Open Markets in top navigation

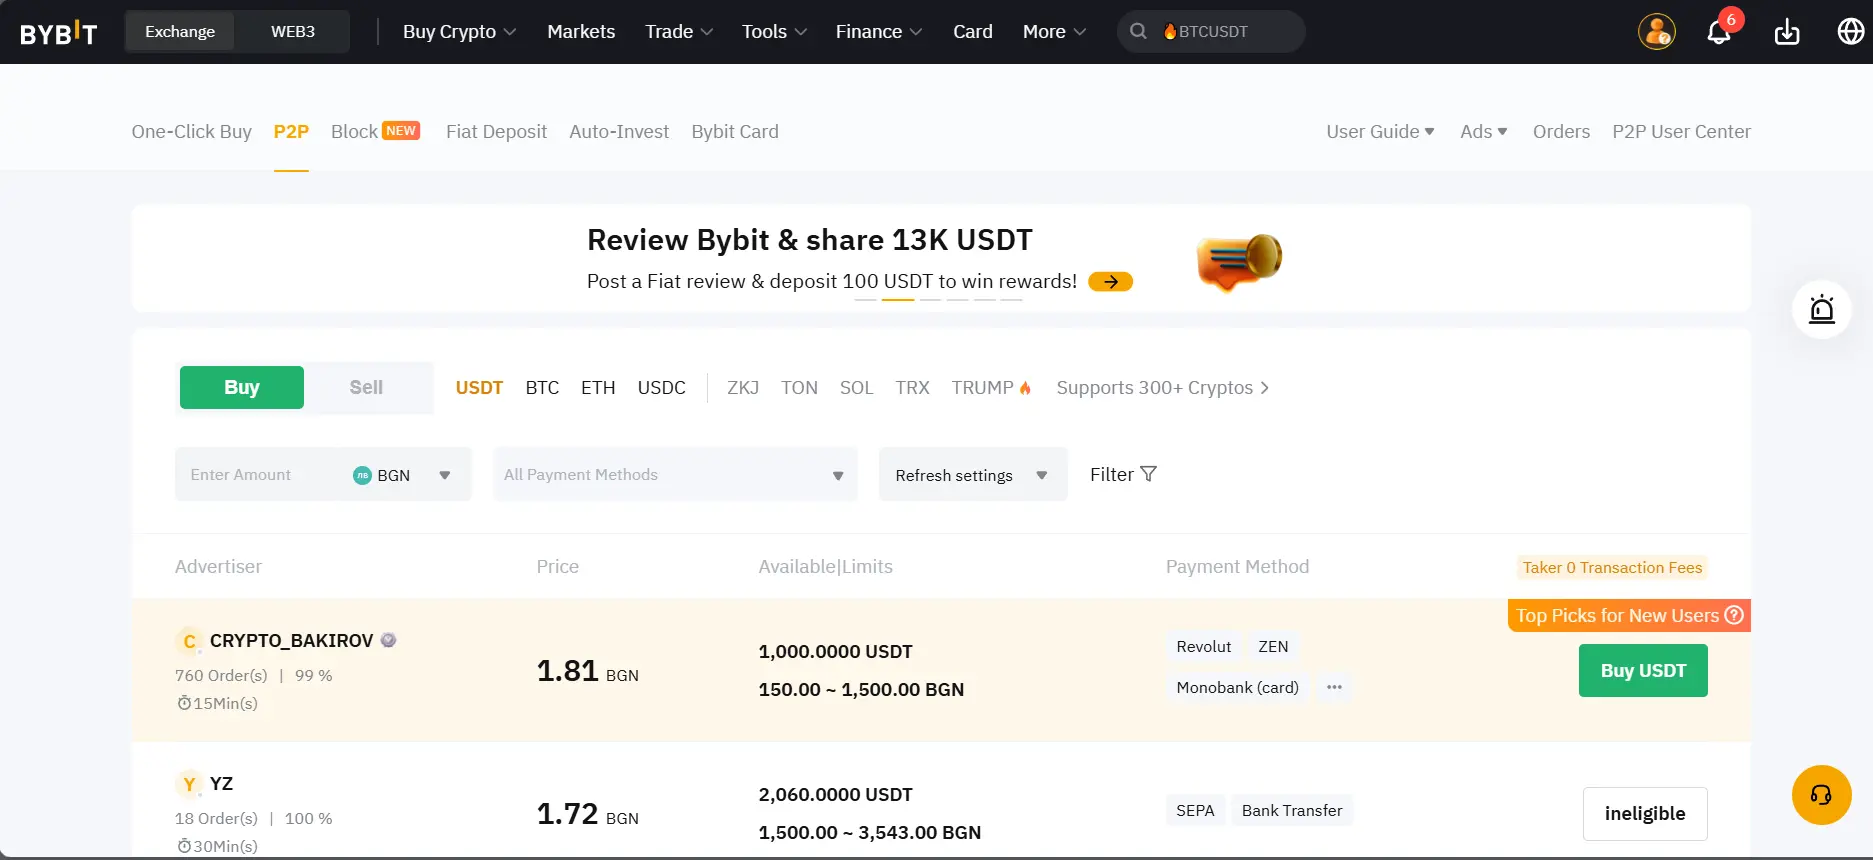[x=581, y=32]
